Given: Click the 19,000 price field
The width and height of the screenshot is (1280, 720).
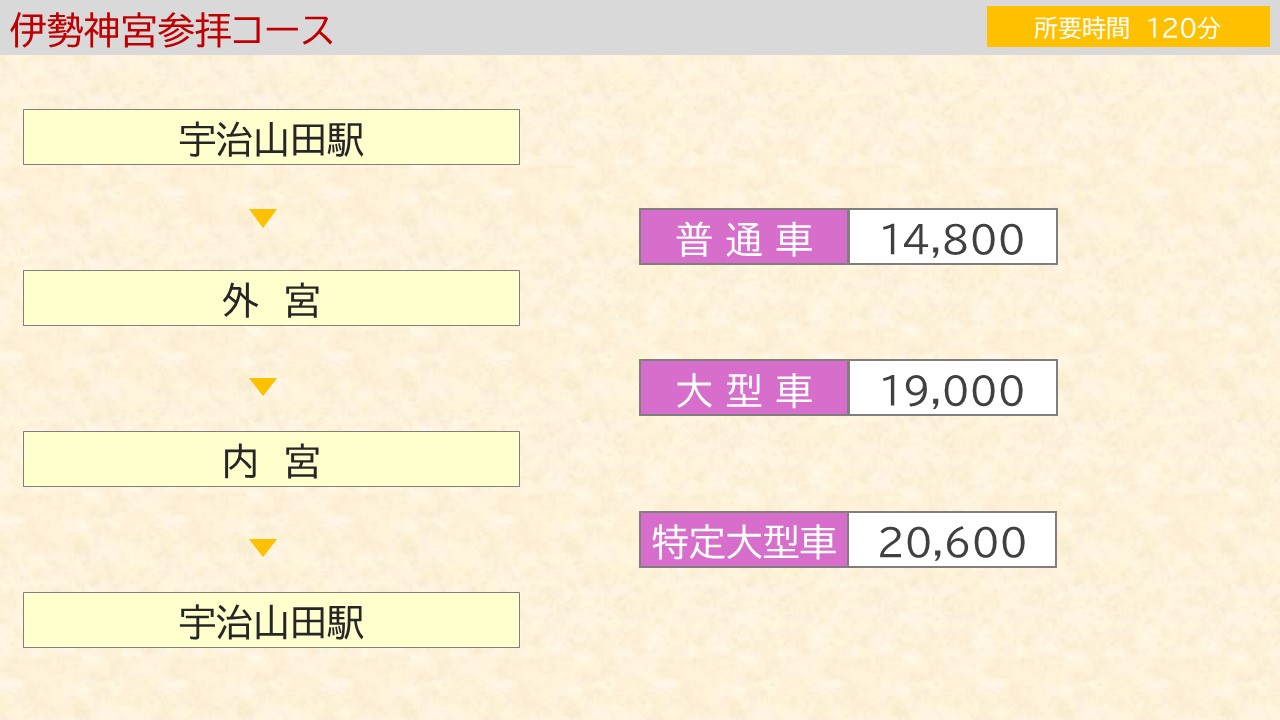Looking at the screenshot, I should click(x=953, y=388).
